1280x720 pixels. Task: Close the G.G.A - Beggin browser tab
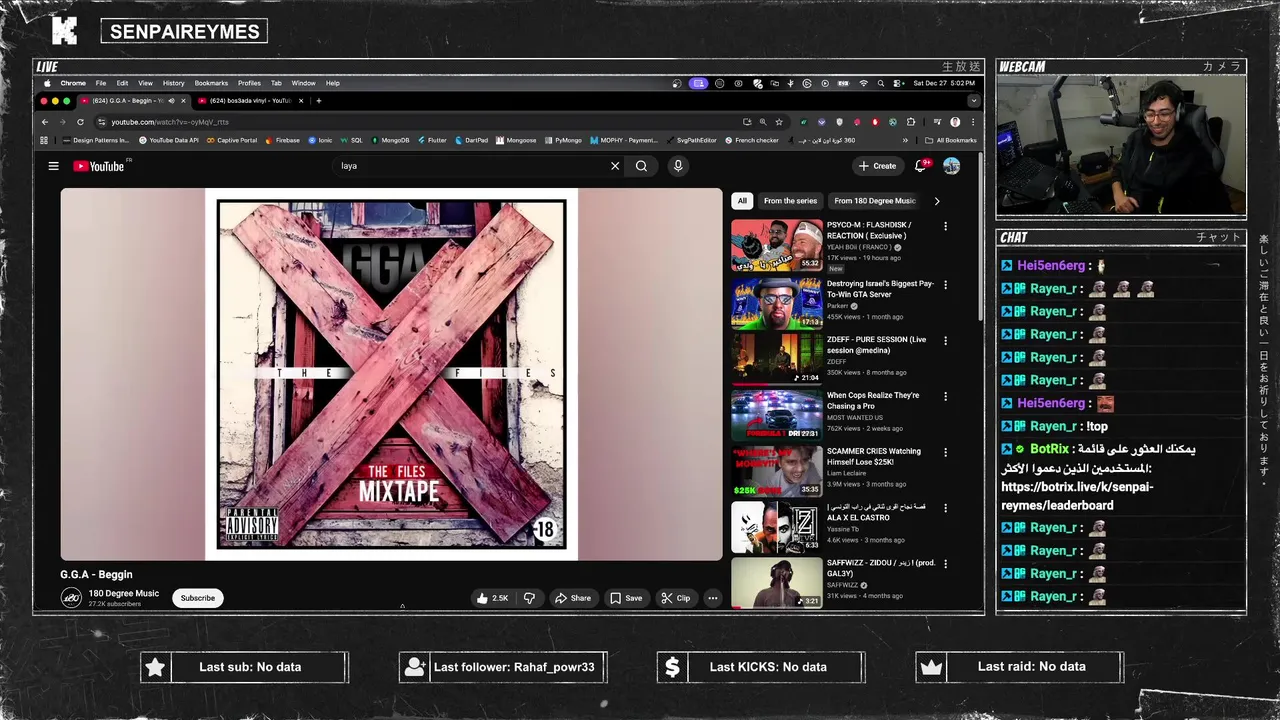(183, 100)
